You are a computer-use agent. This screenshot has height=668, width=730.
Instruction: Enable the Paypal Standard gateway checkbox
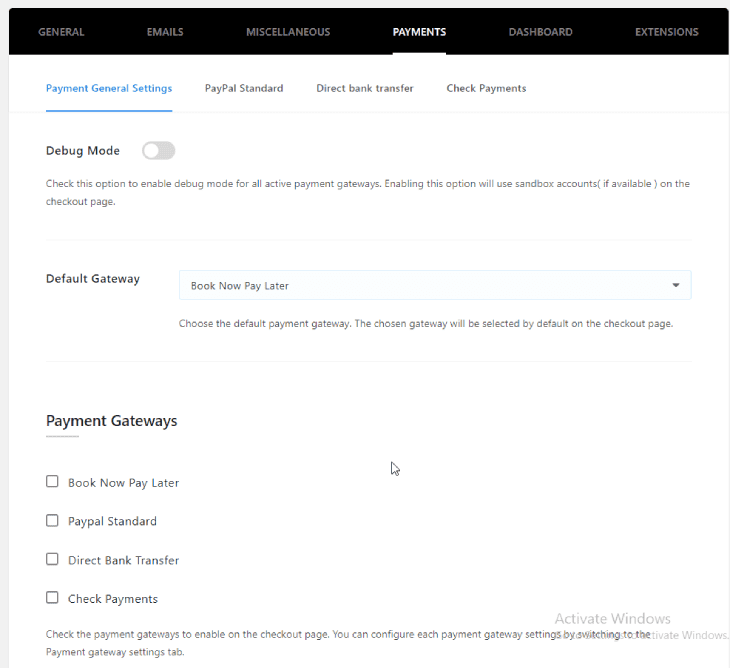52,520
